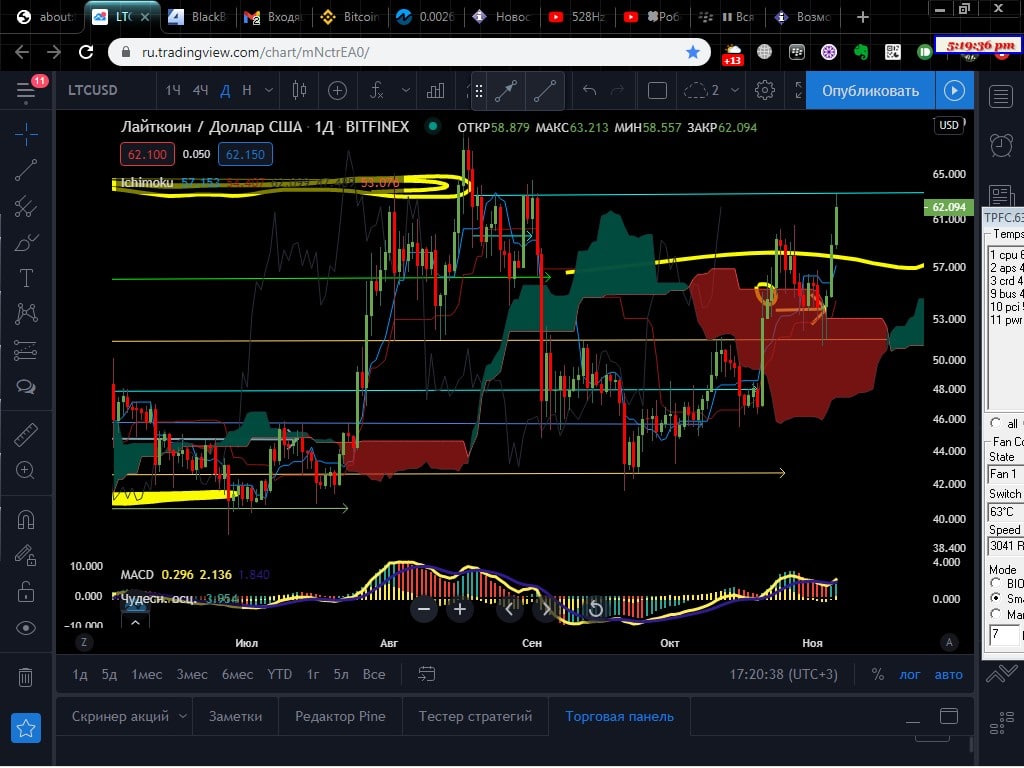
Task: Click the play stream button next to Опубликовать
Action: click(954, 91)
